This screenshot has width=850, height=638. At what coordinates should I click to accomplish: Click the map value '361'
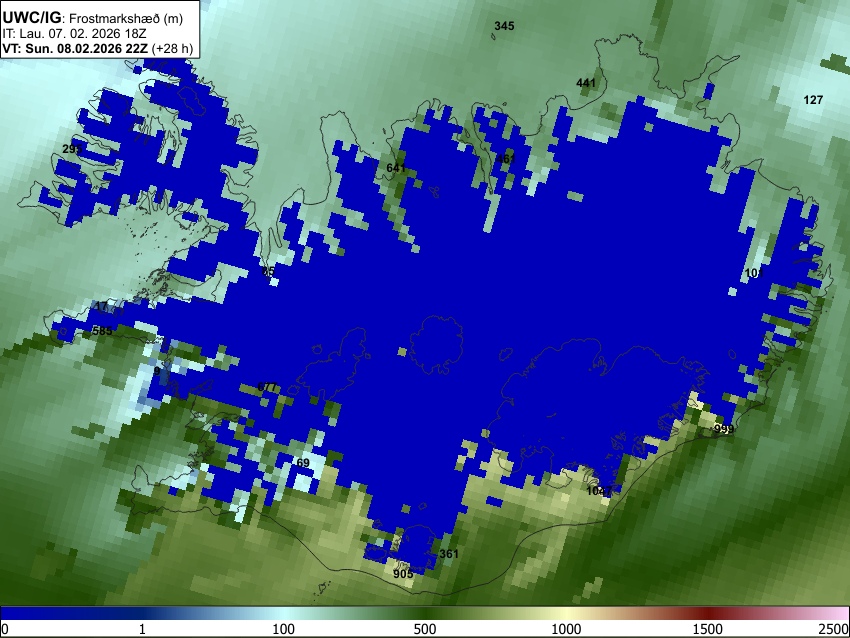pyautogui.click(x=448, y=554)
